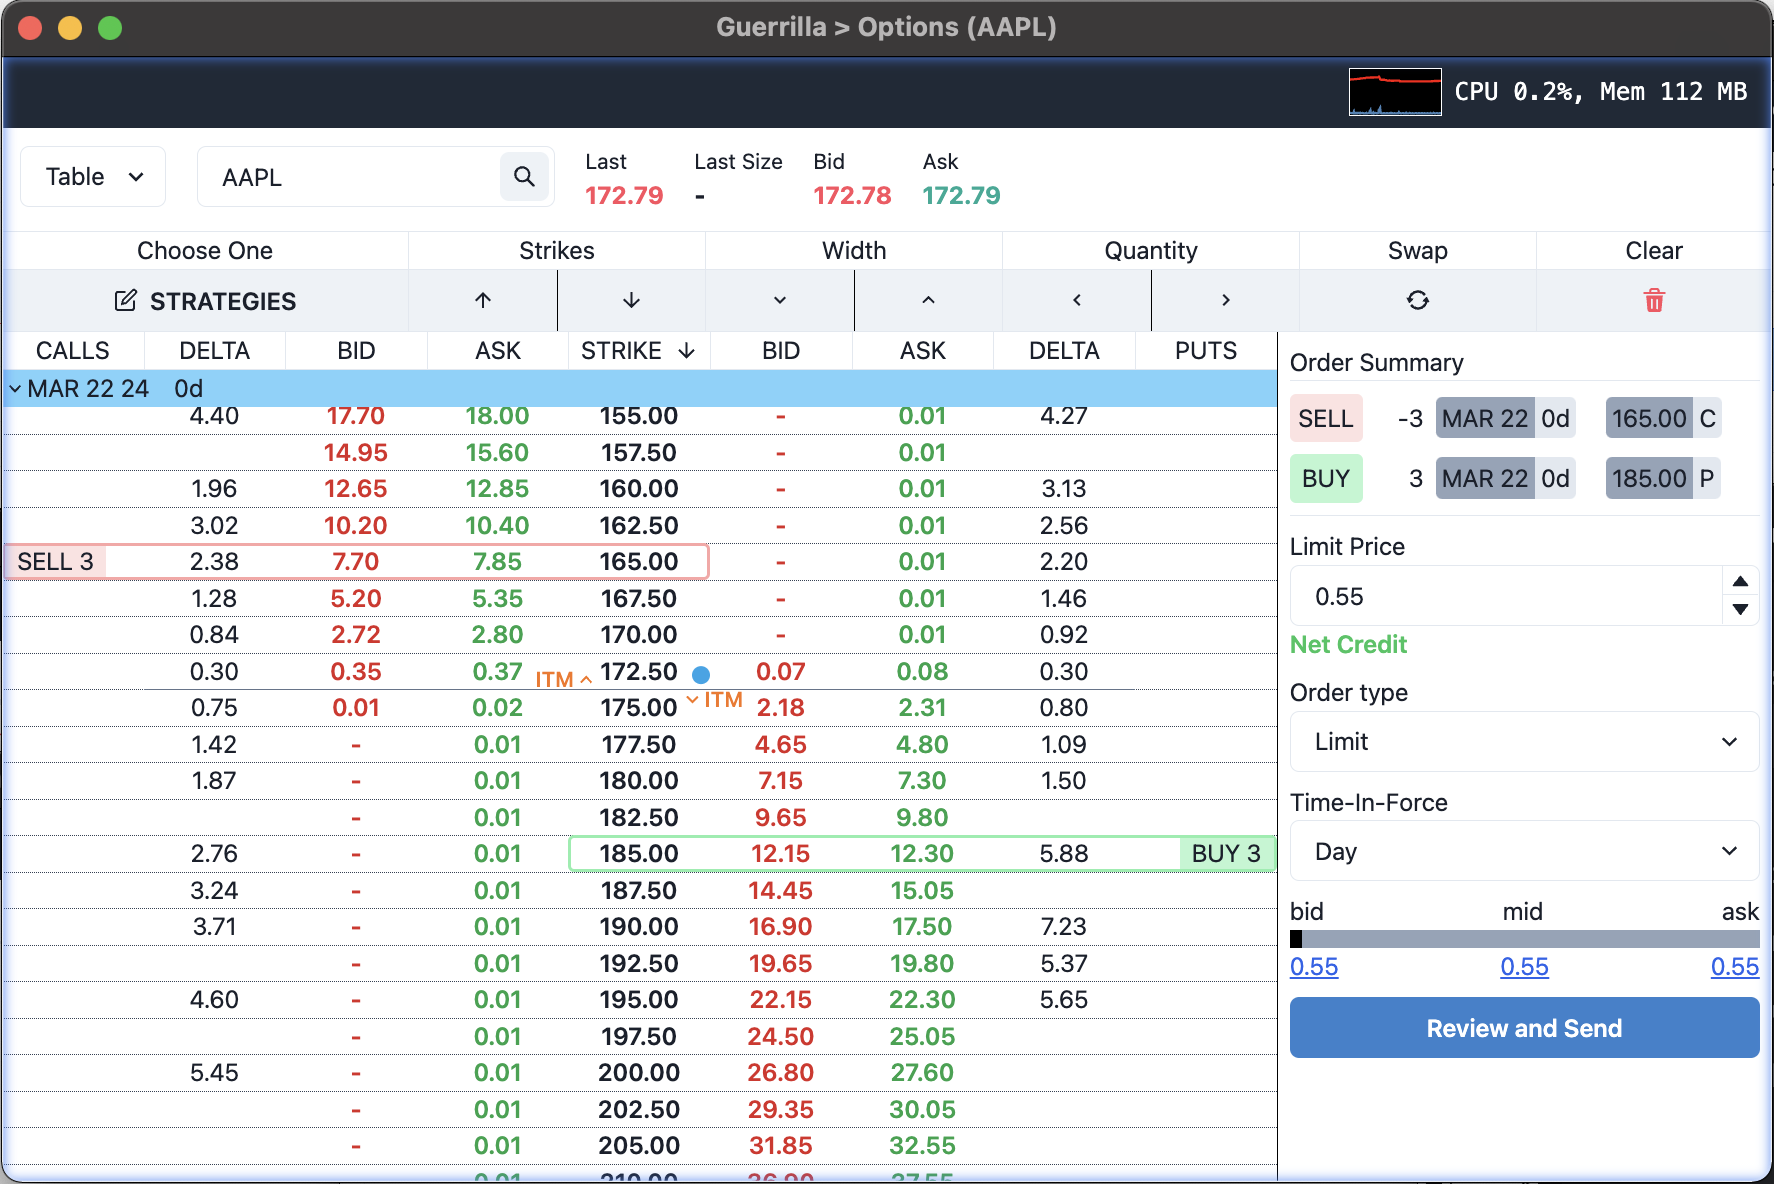Viewport: 1774px width, 1184px height.
Task: Increase quantity with the right chevron
Action: coord(1225,300)
